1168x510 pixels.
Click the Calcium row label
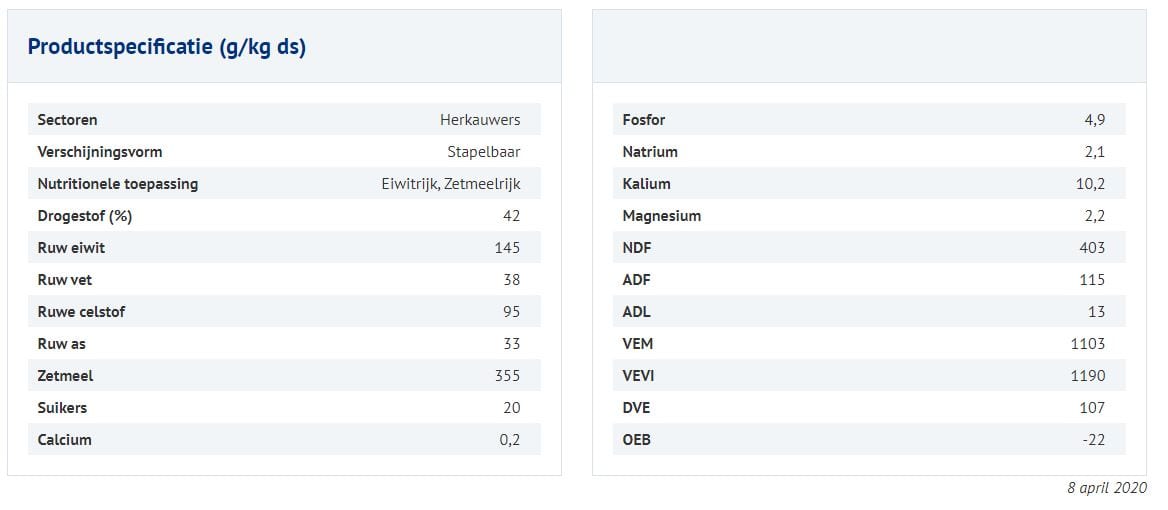tap(65, 440)
